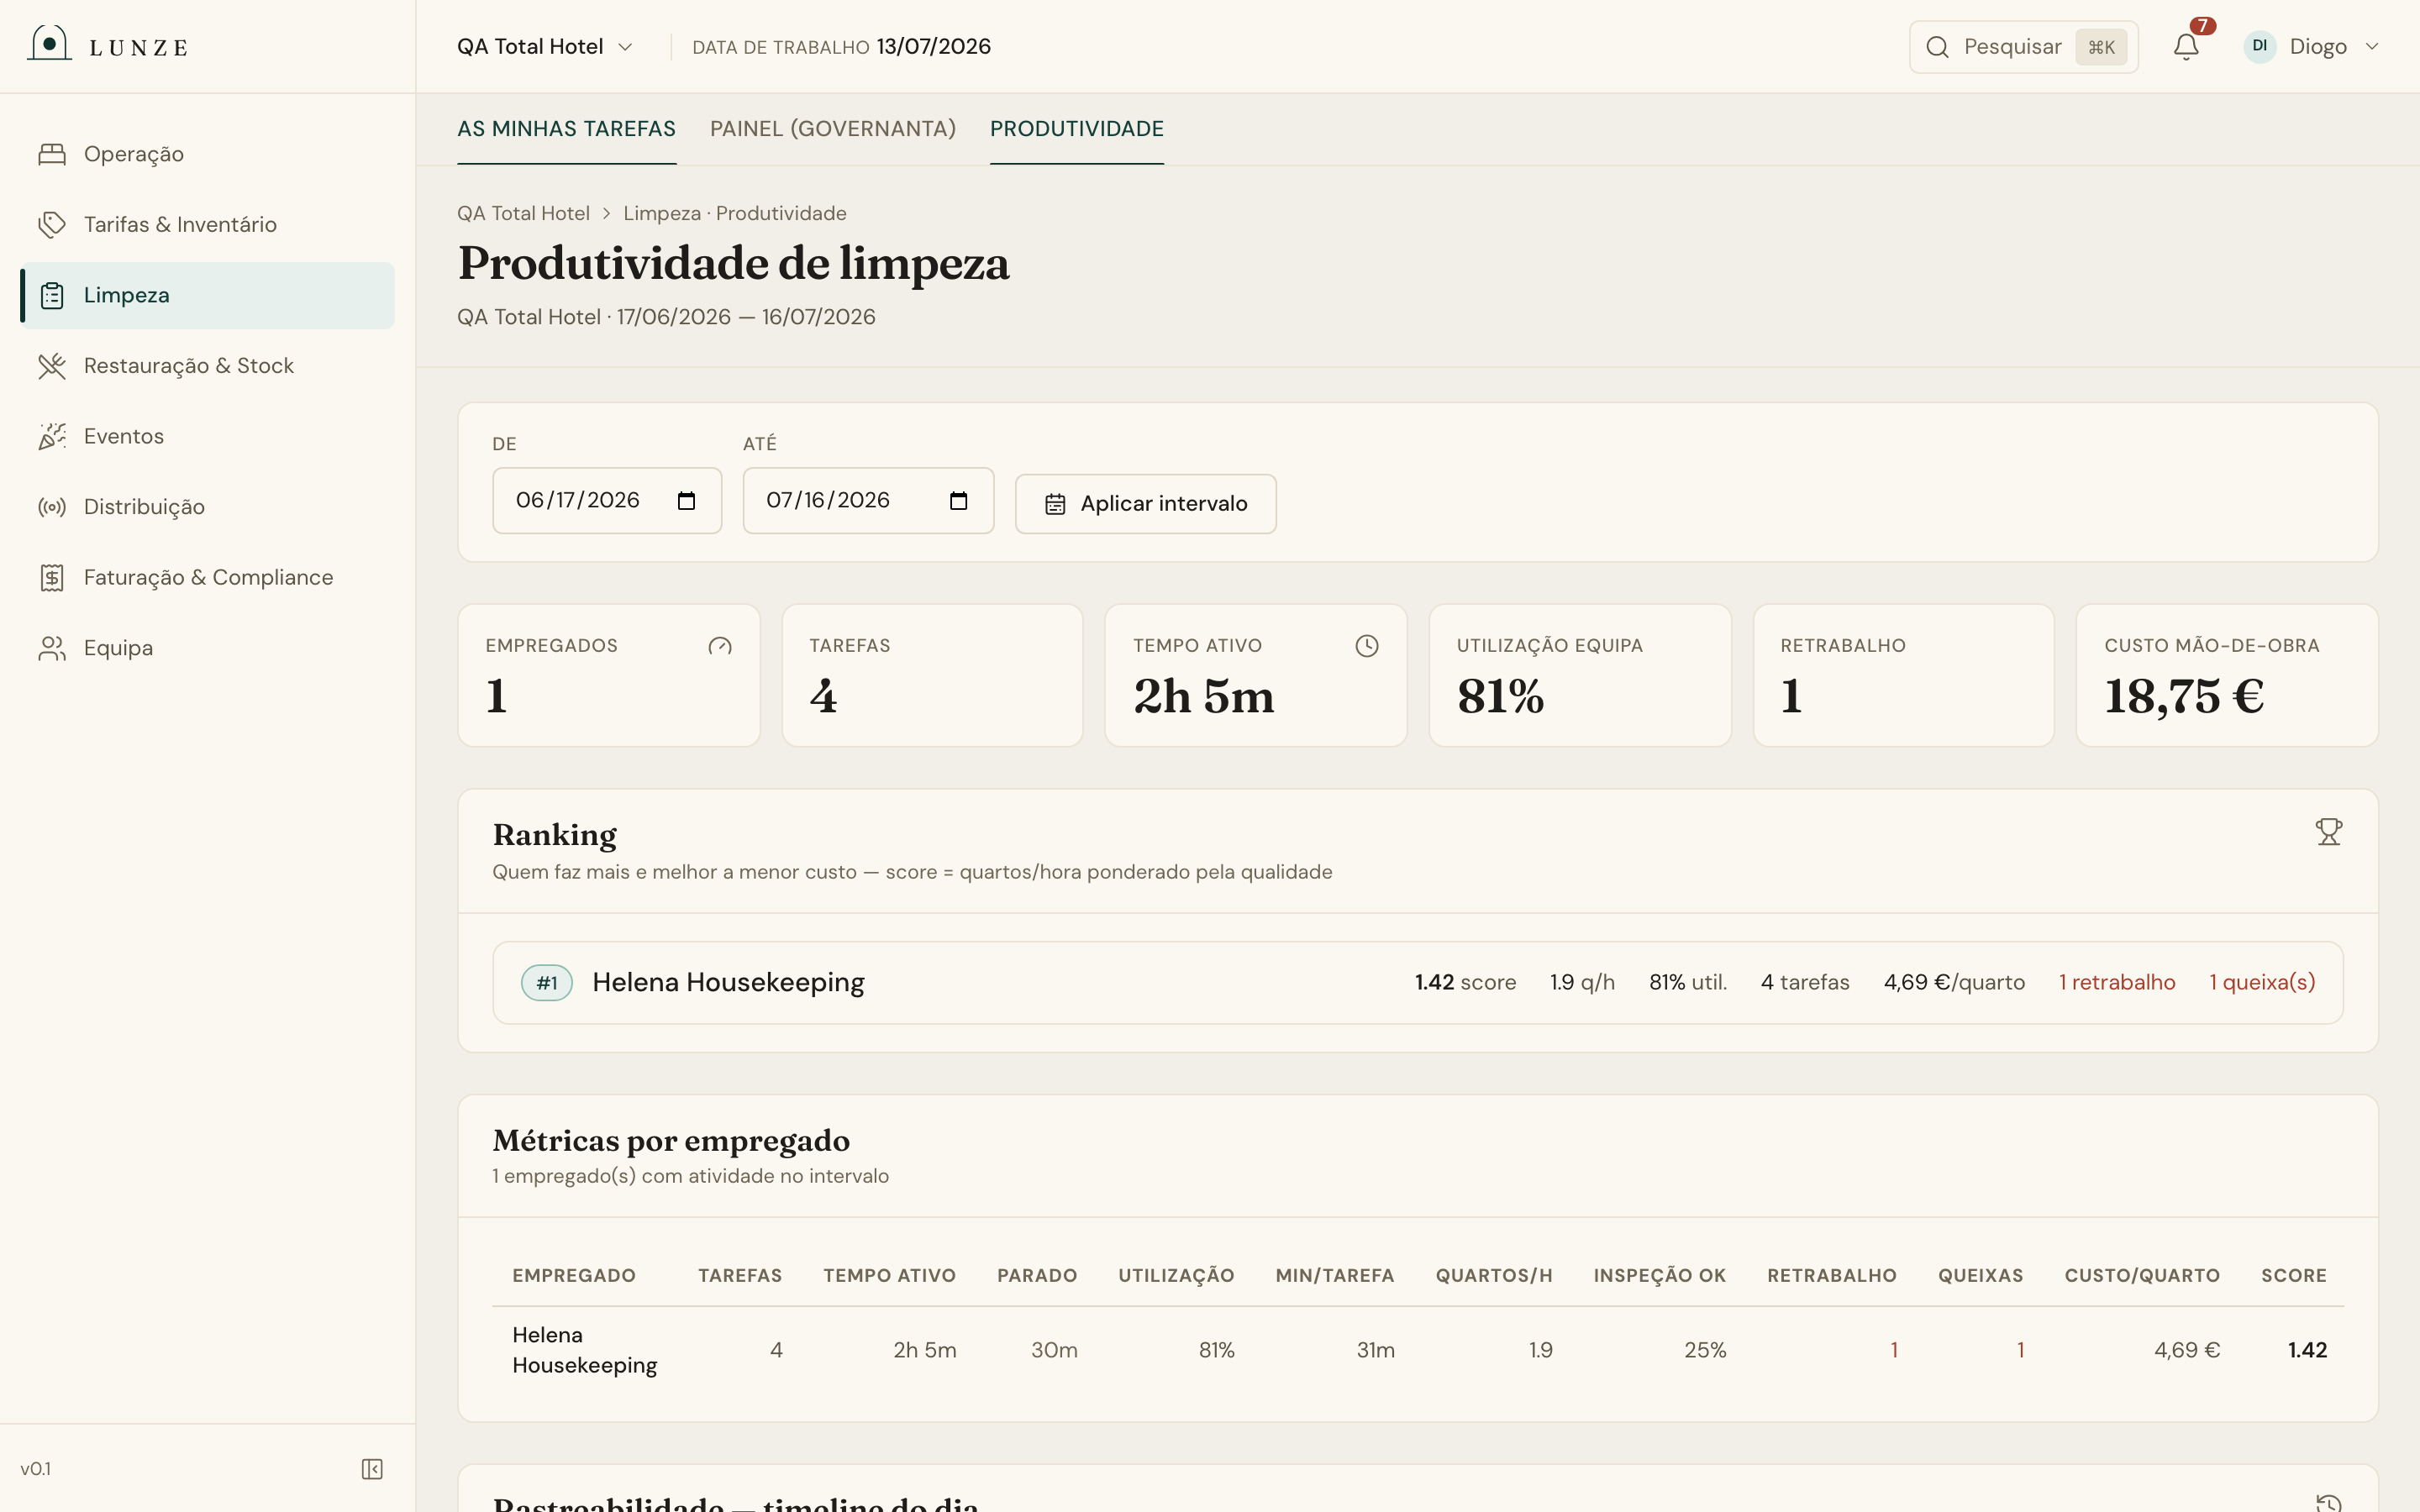The width and height of the screenshot is (2420, 1512).
Task: Click the ATÉ date field 07/16/2026
Action: [868, 501]
